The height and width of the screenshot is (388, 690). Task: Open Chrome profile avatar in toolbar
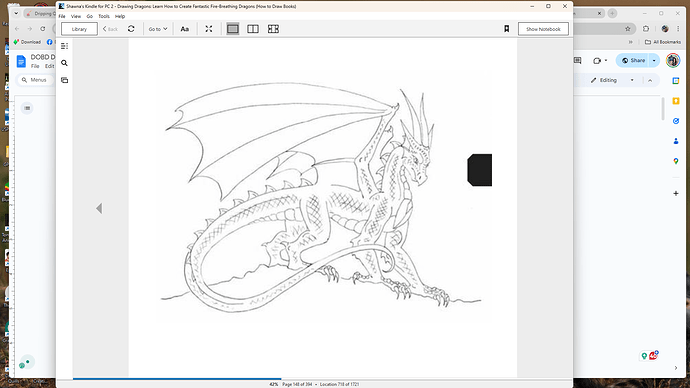click(x=665, y=29)
